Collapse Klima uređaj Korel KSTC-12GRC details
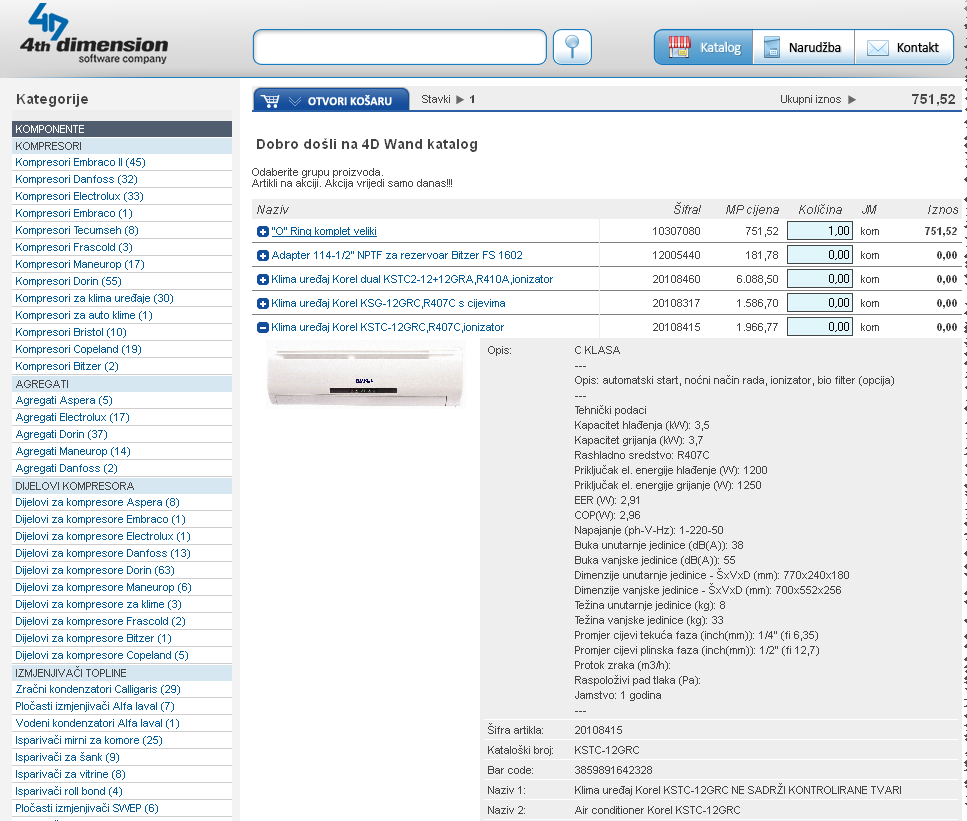This screenshot has width=967, height=821. click(263, 328)
